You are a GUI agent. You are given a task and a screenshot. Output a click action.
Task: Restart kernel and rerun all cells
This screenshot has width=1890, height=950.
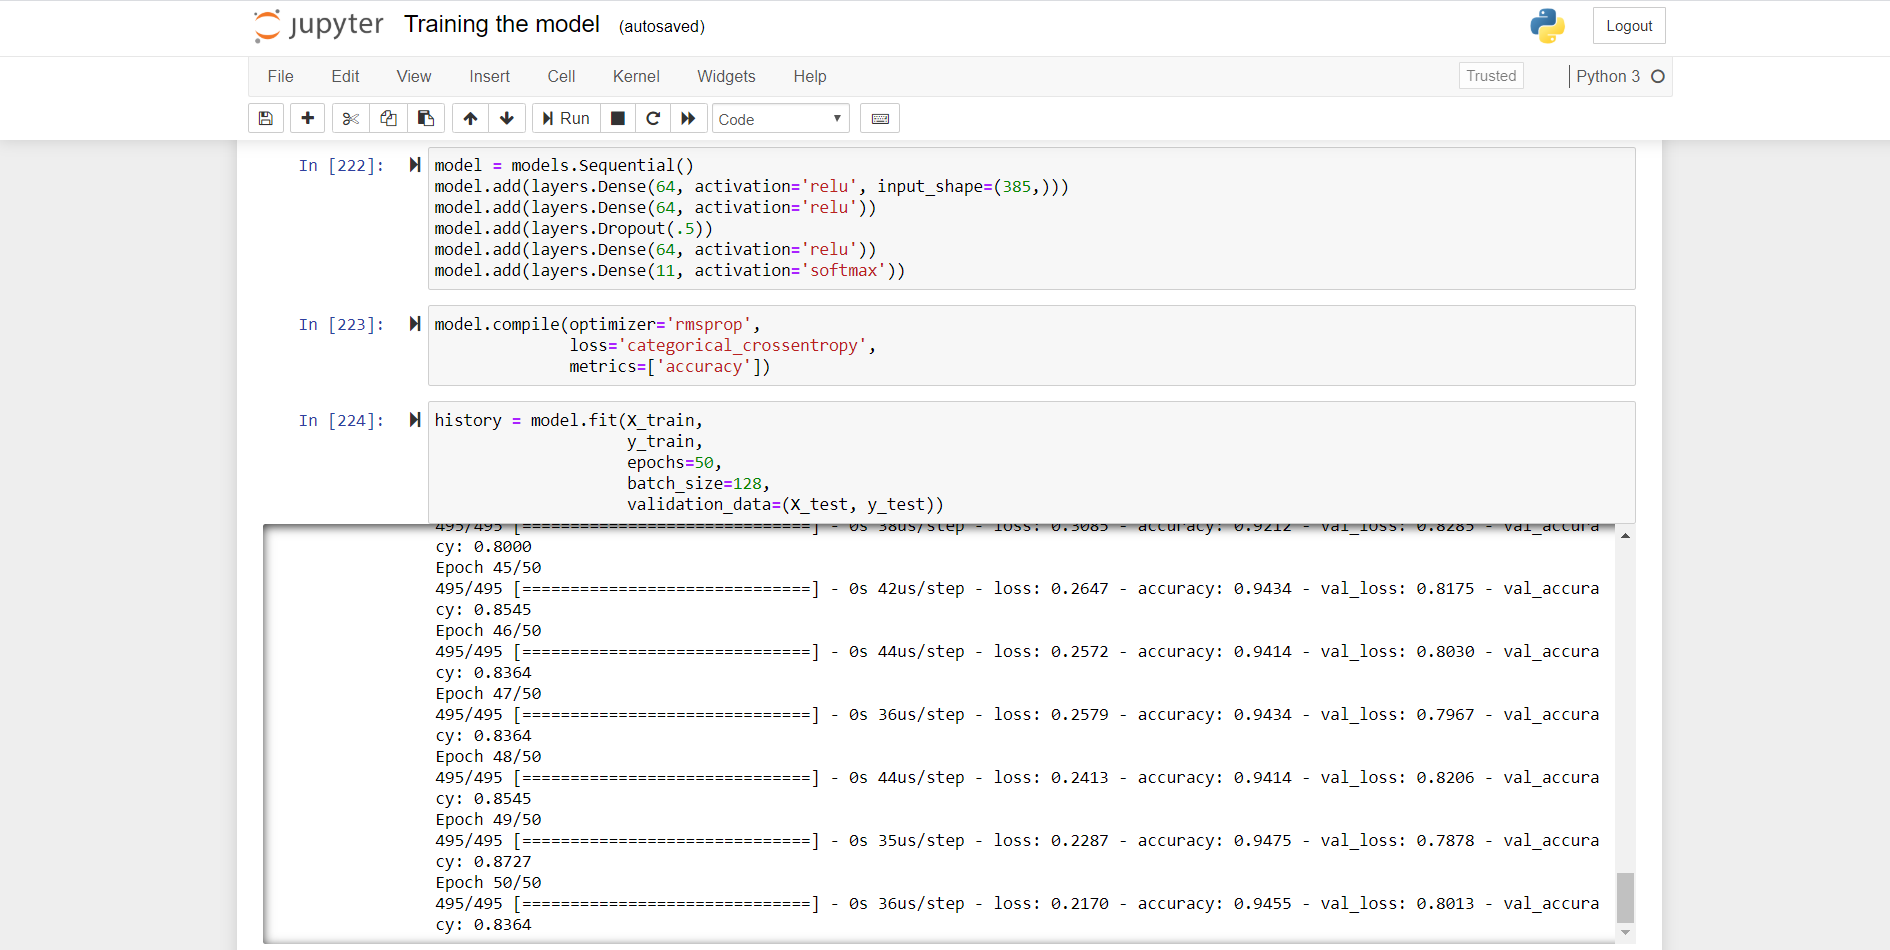click(x=688, y=119)
